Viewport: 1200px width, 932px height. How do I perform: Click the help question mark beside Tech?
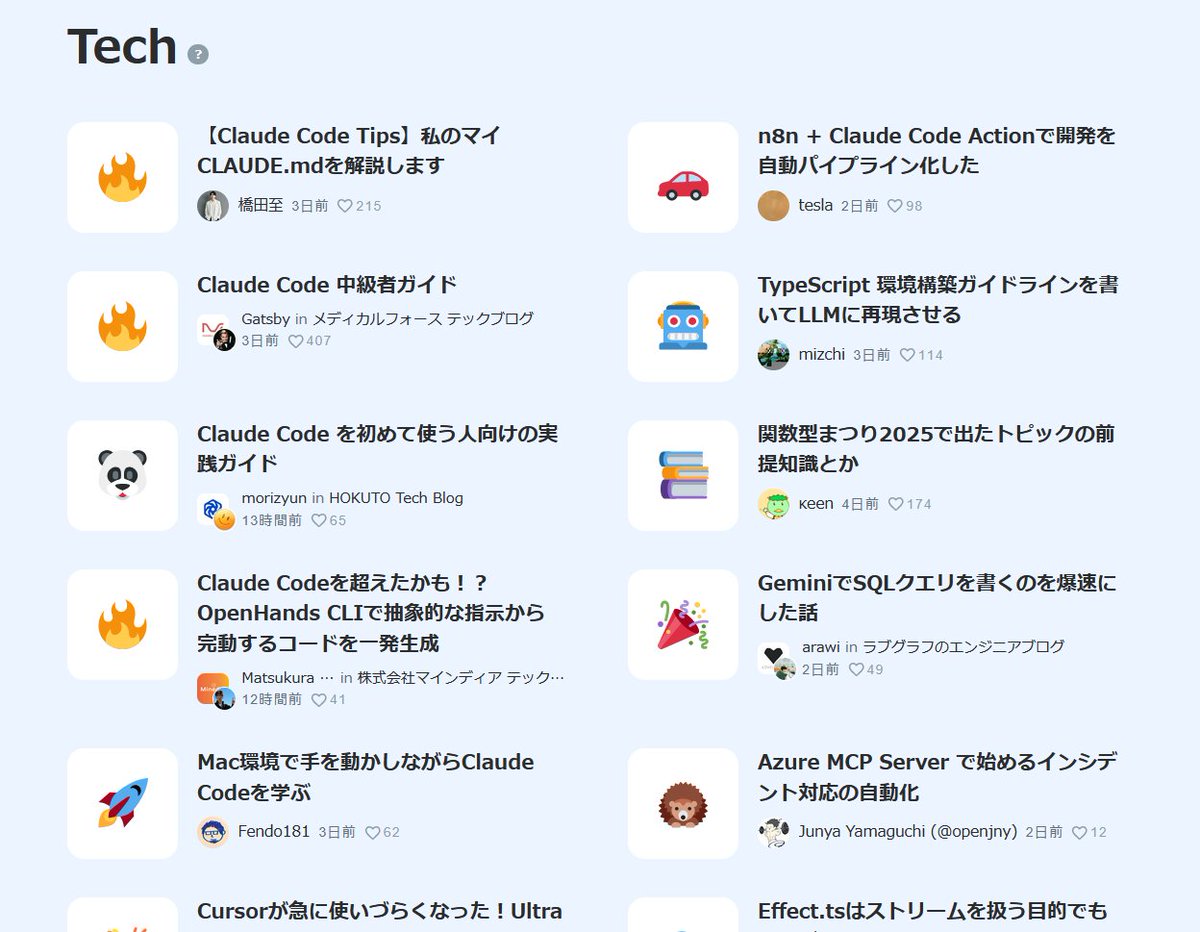point(198,54)
